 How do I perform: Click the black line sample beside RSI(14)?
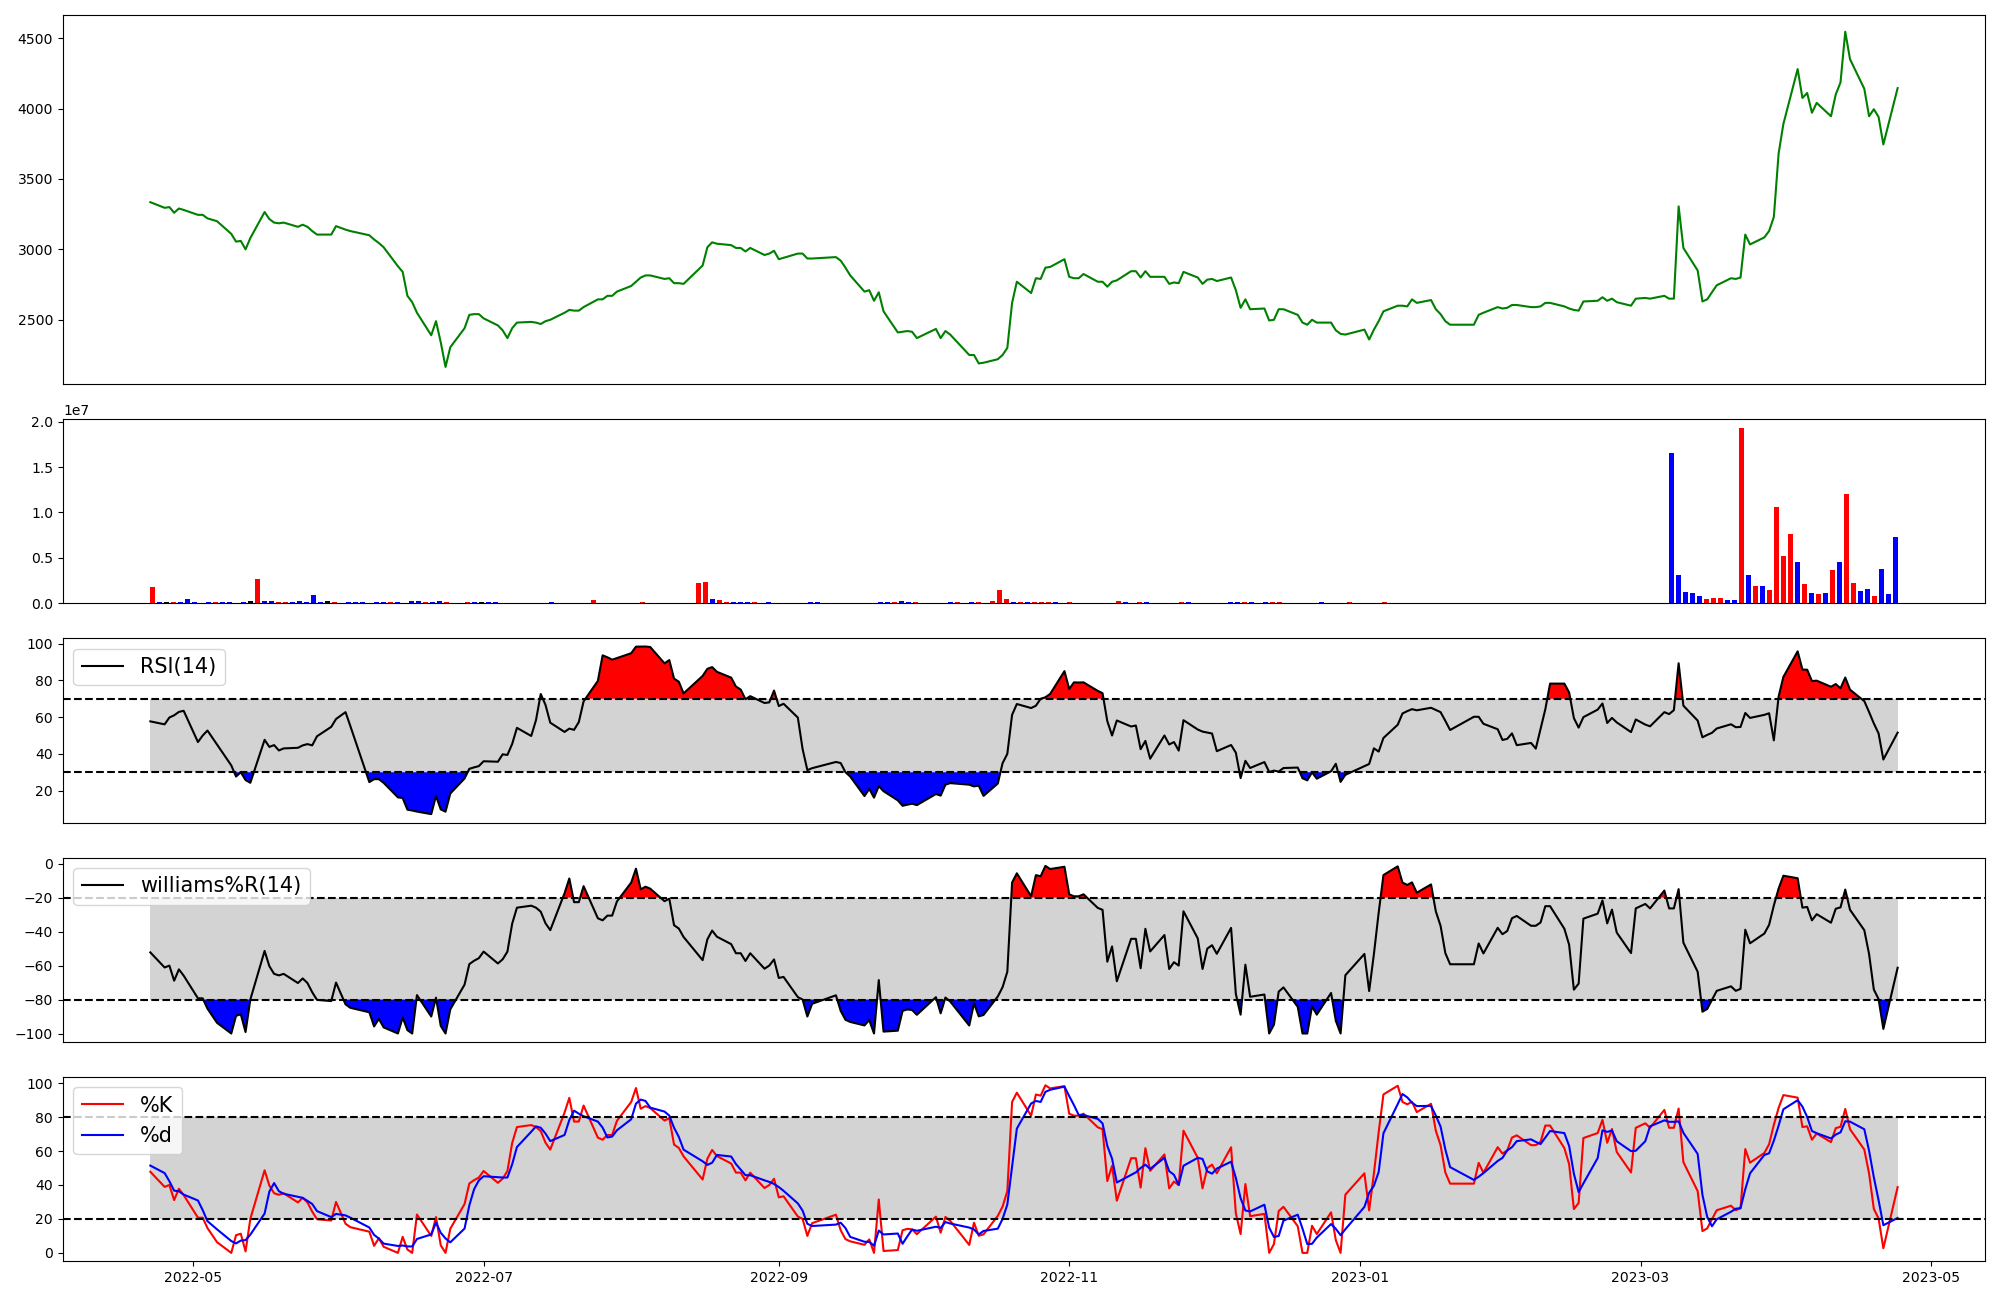click(x=102, y=667)
